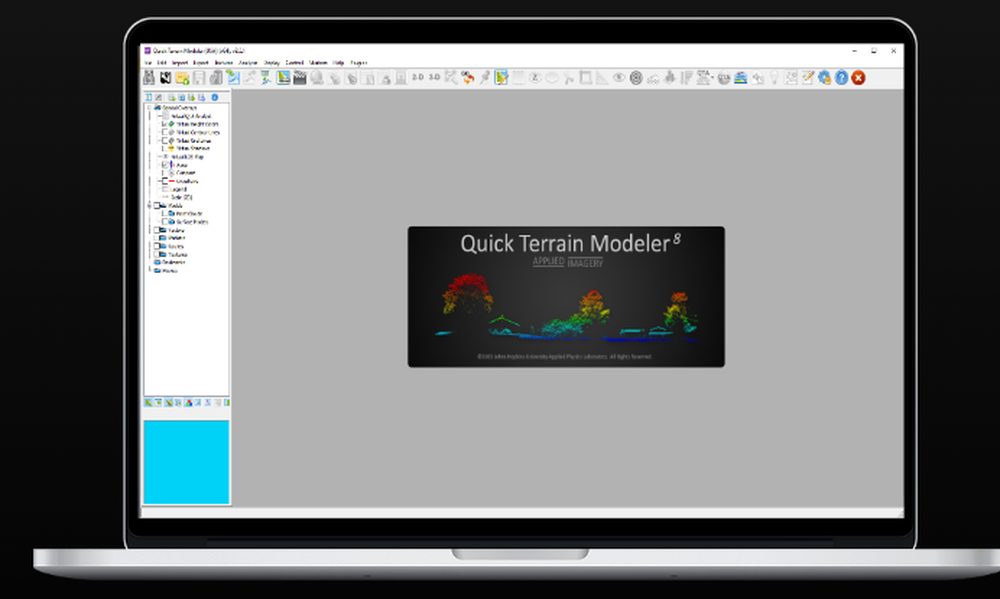Click the QTA globe icon

[x=723, y=78]
